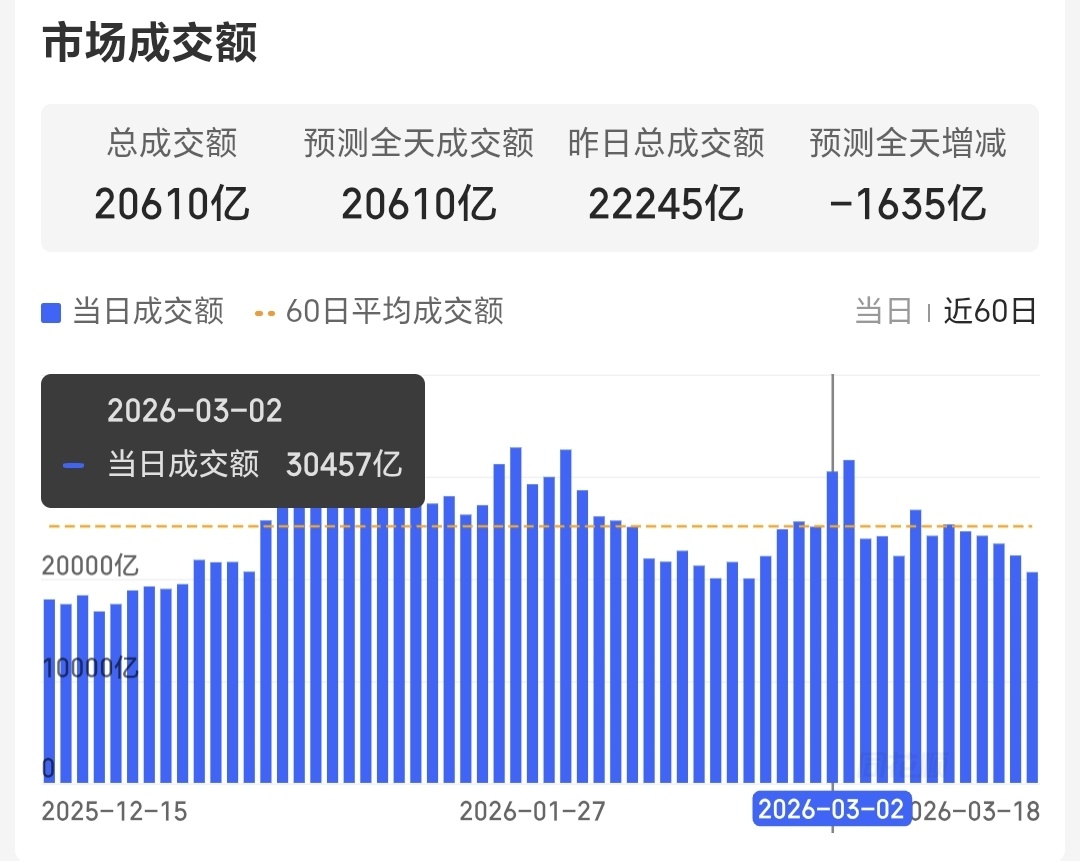
Task: Click the blue dash icon inside the tooltip
Action: coord(73,465)
